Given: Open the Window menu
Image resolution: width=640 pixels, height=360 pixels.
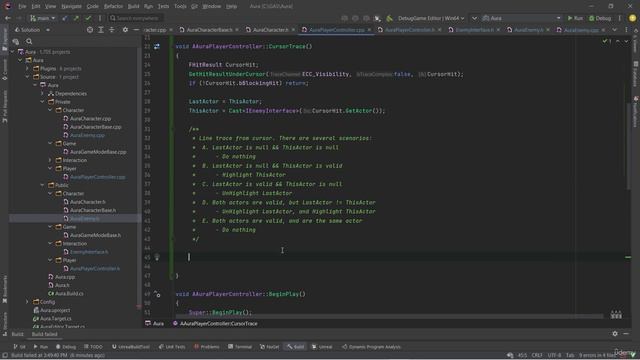Looking at the screenshot, I should tap(211, 6).
